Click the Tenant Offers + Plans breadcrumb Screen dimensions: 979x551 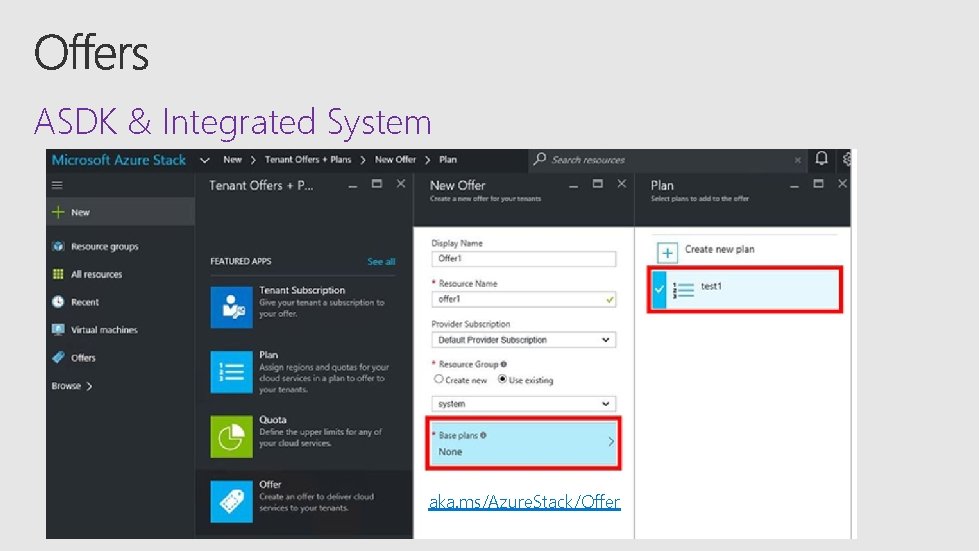point(308,160)
